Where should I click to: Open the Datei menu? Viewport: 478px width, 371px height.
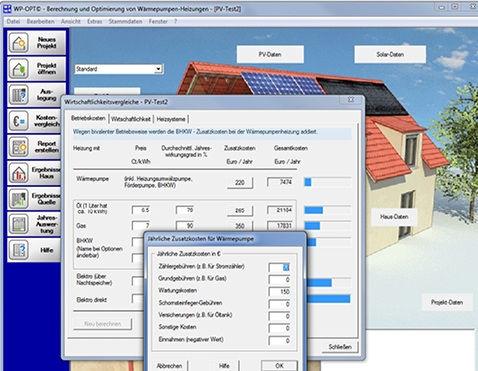point(13,21)
